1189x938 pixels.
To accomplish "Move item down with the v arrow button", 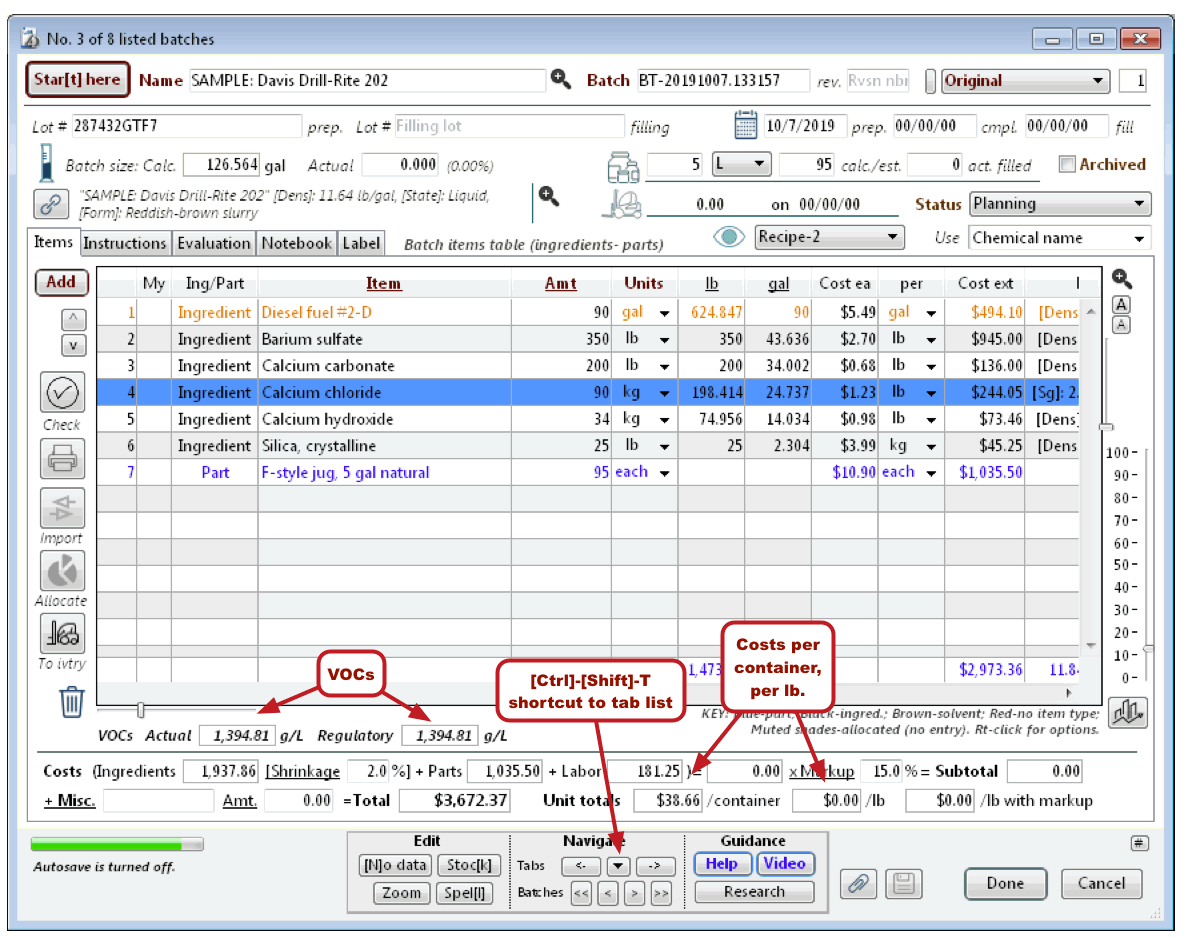I will coord(74,345).
